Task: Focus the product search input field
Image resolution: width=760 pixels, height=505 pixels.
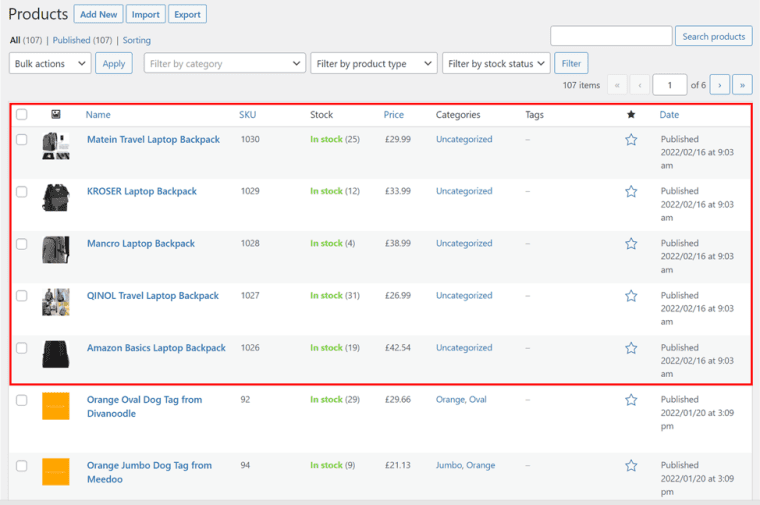Action: tap(611, 36)
